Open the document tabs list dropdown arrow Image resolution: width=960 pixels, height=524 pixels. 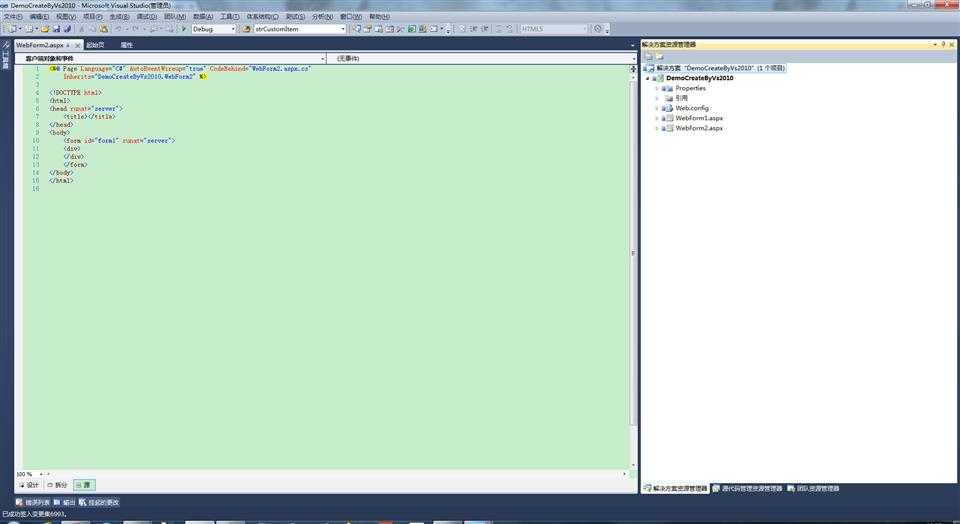coord(632,45)
